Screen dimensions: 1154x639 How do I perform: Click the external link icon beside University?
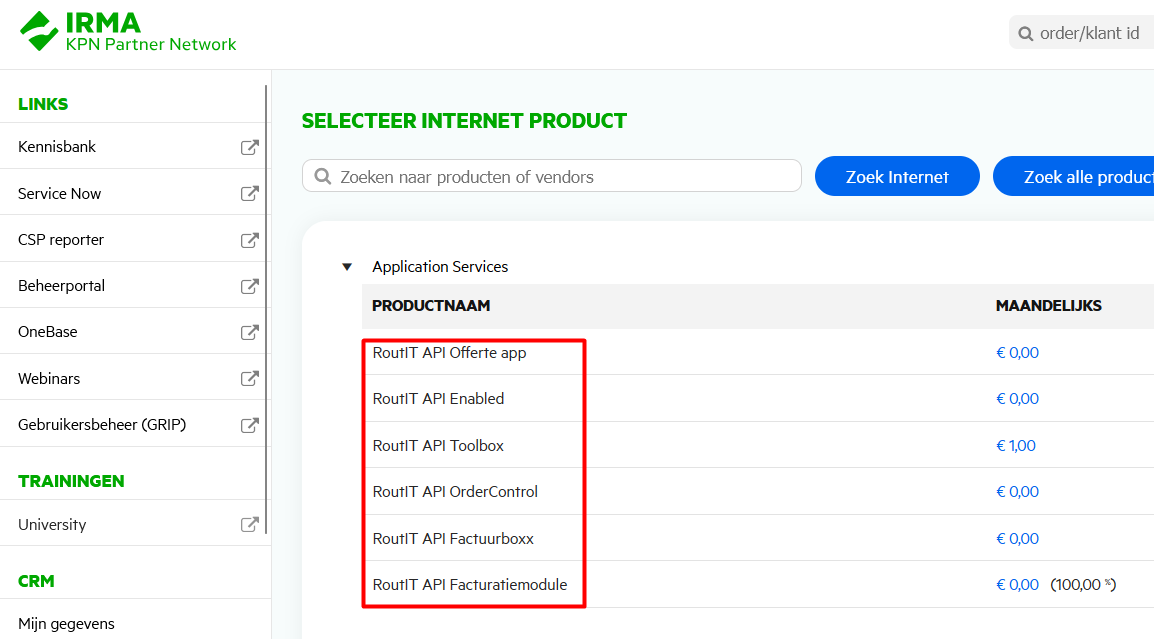250,525
